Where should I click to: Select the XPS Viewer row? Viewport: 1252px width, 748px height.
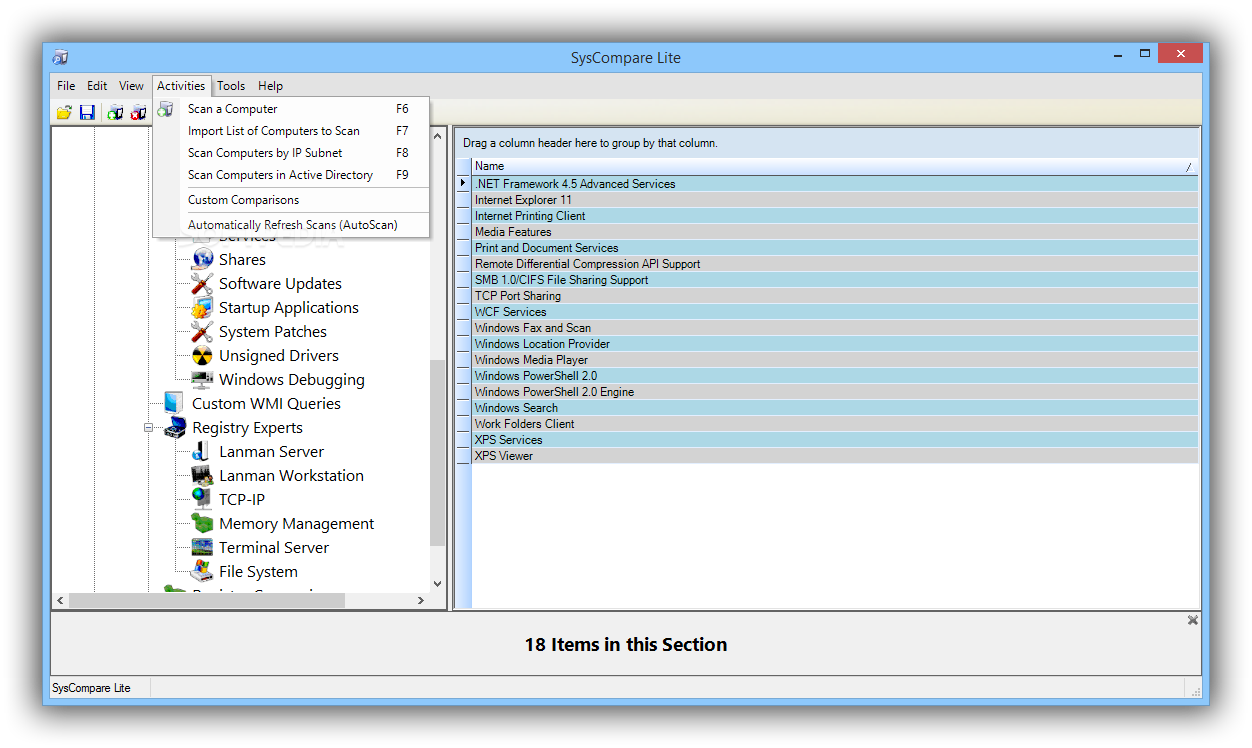[x=834, y=456]
